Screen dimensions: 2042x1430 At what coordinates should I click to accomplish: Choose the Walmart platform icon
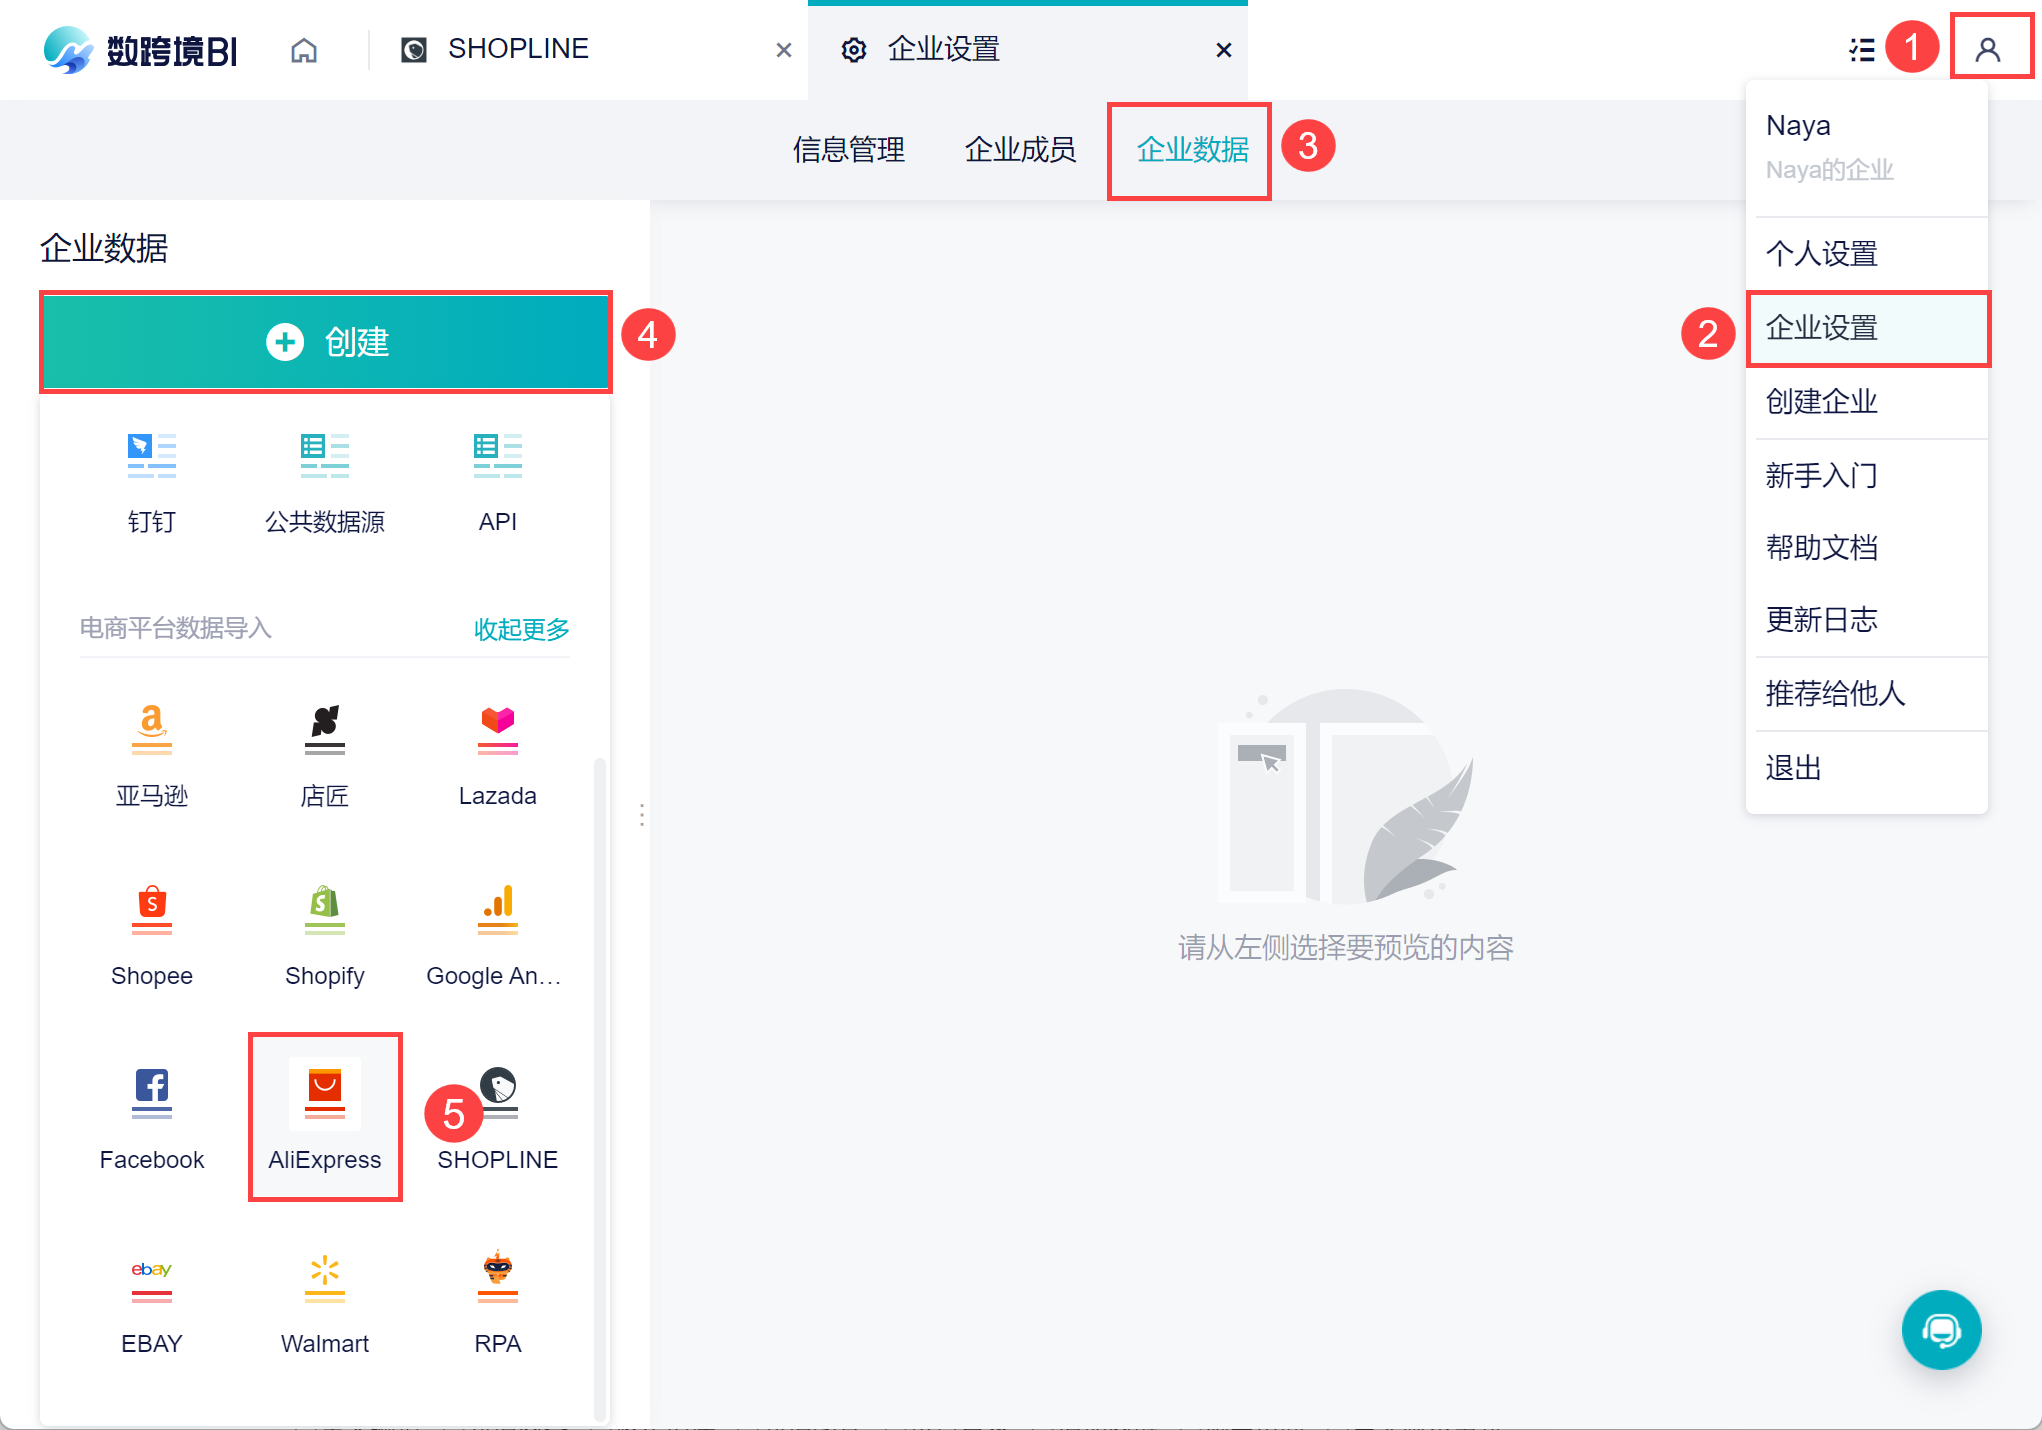[325, 1278]
